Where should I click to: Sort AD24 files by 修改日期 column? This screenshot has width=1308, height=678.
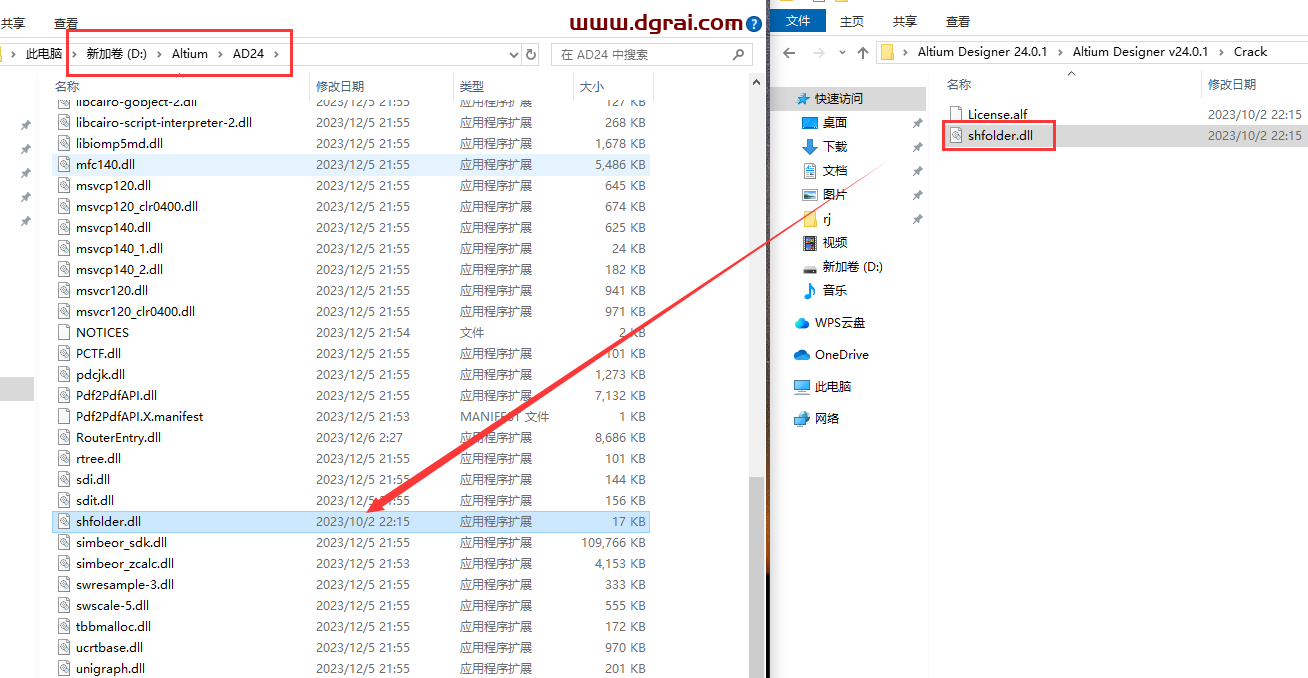pyautogui.click(x=340, y=87)
